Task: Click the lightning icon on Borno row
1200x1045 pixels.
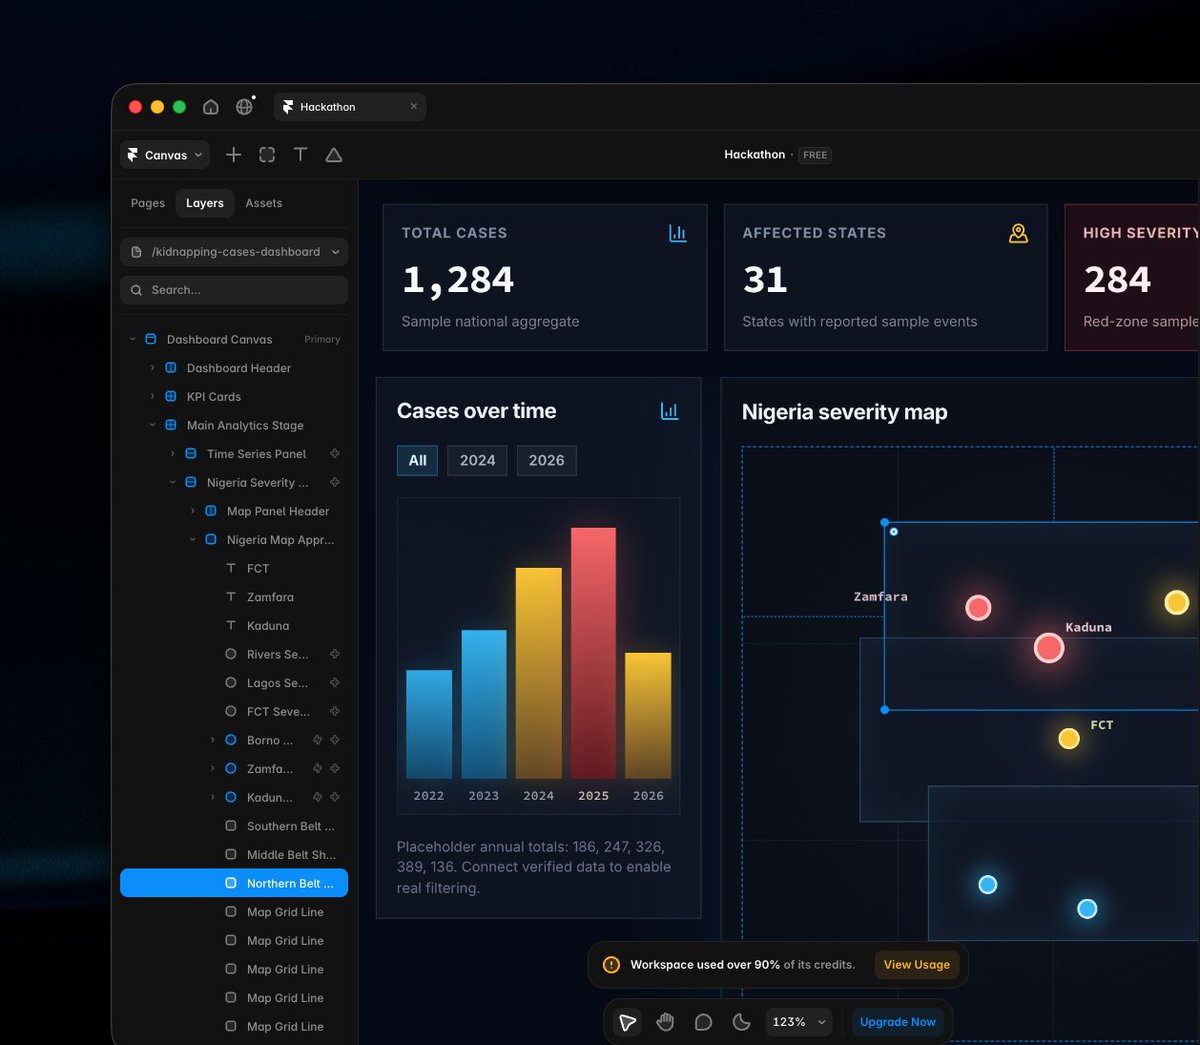Action: click(317, 740)
